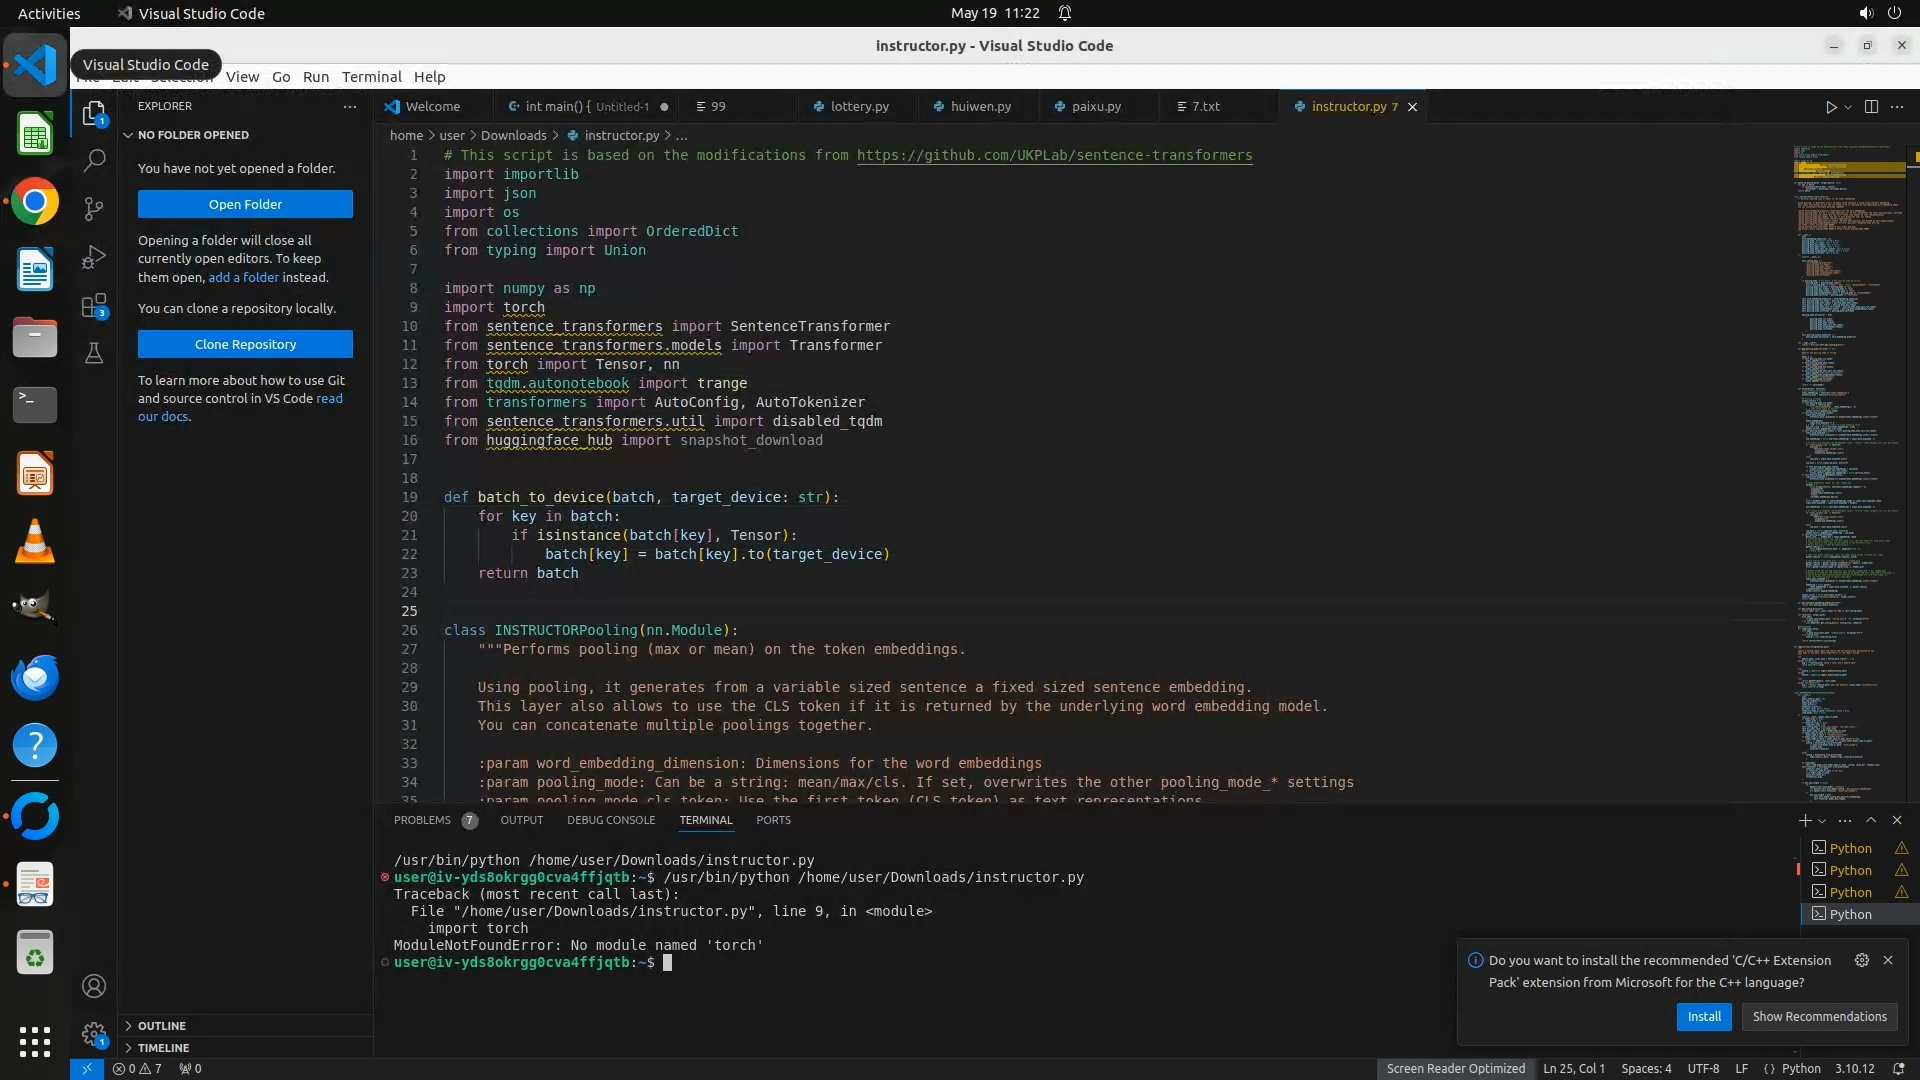This screenshot has width=1920, height=1080.
Task: Install the recommended C/C++ extension pack
Action: (1704, 1016)
